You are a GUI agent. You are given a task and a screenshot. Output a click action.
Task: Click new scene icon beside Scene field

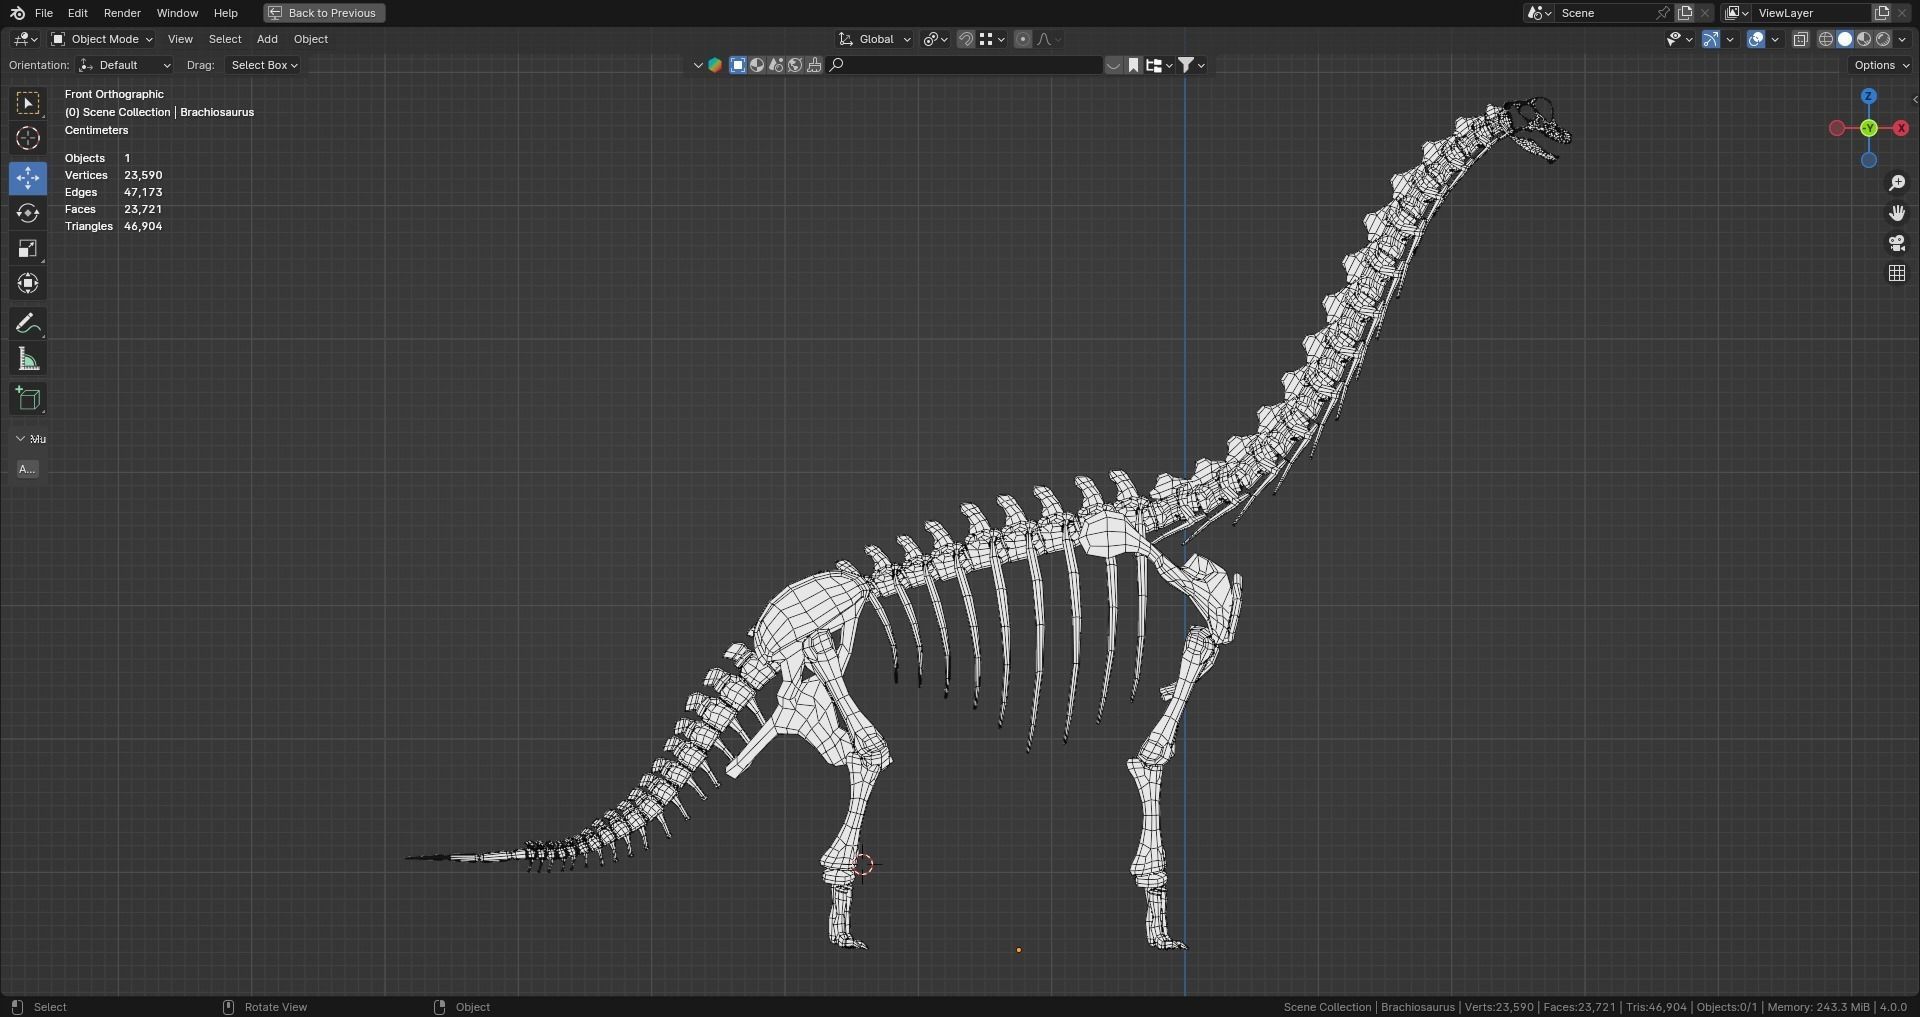pyautogui.click(x=1685, y=13)
